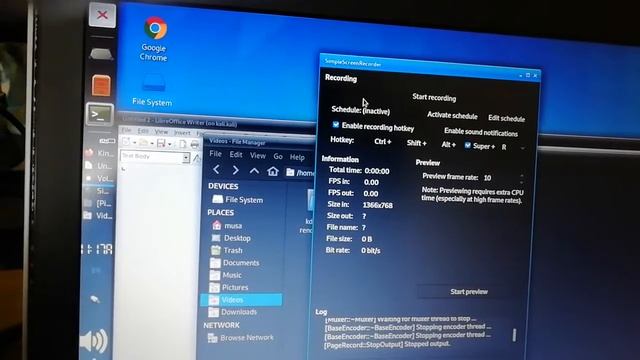Switch to the '[Pi...' window in the panel
The image size is (640, 360).
coord(99,203)
